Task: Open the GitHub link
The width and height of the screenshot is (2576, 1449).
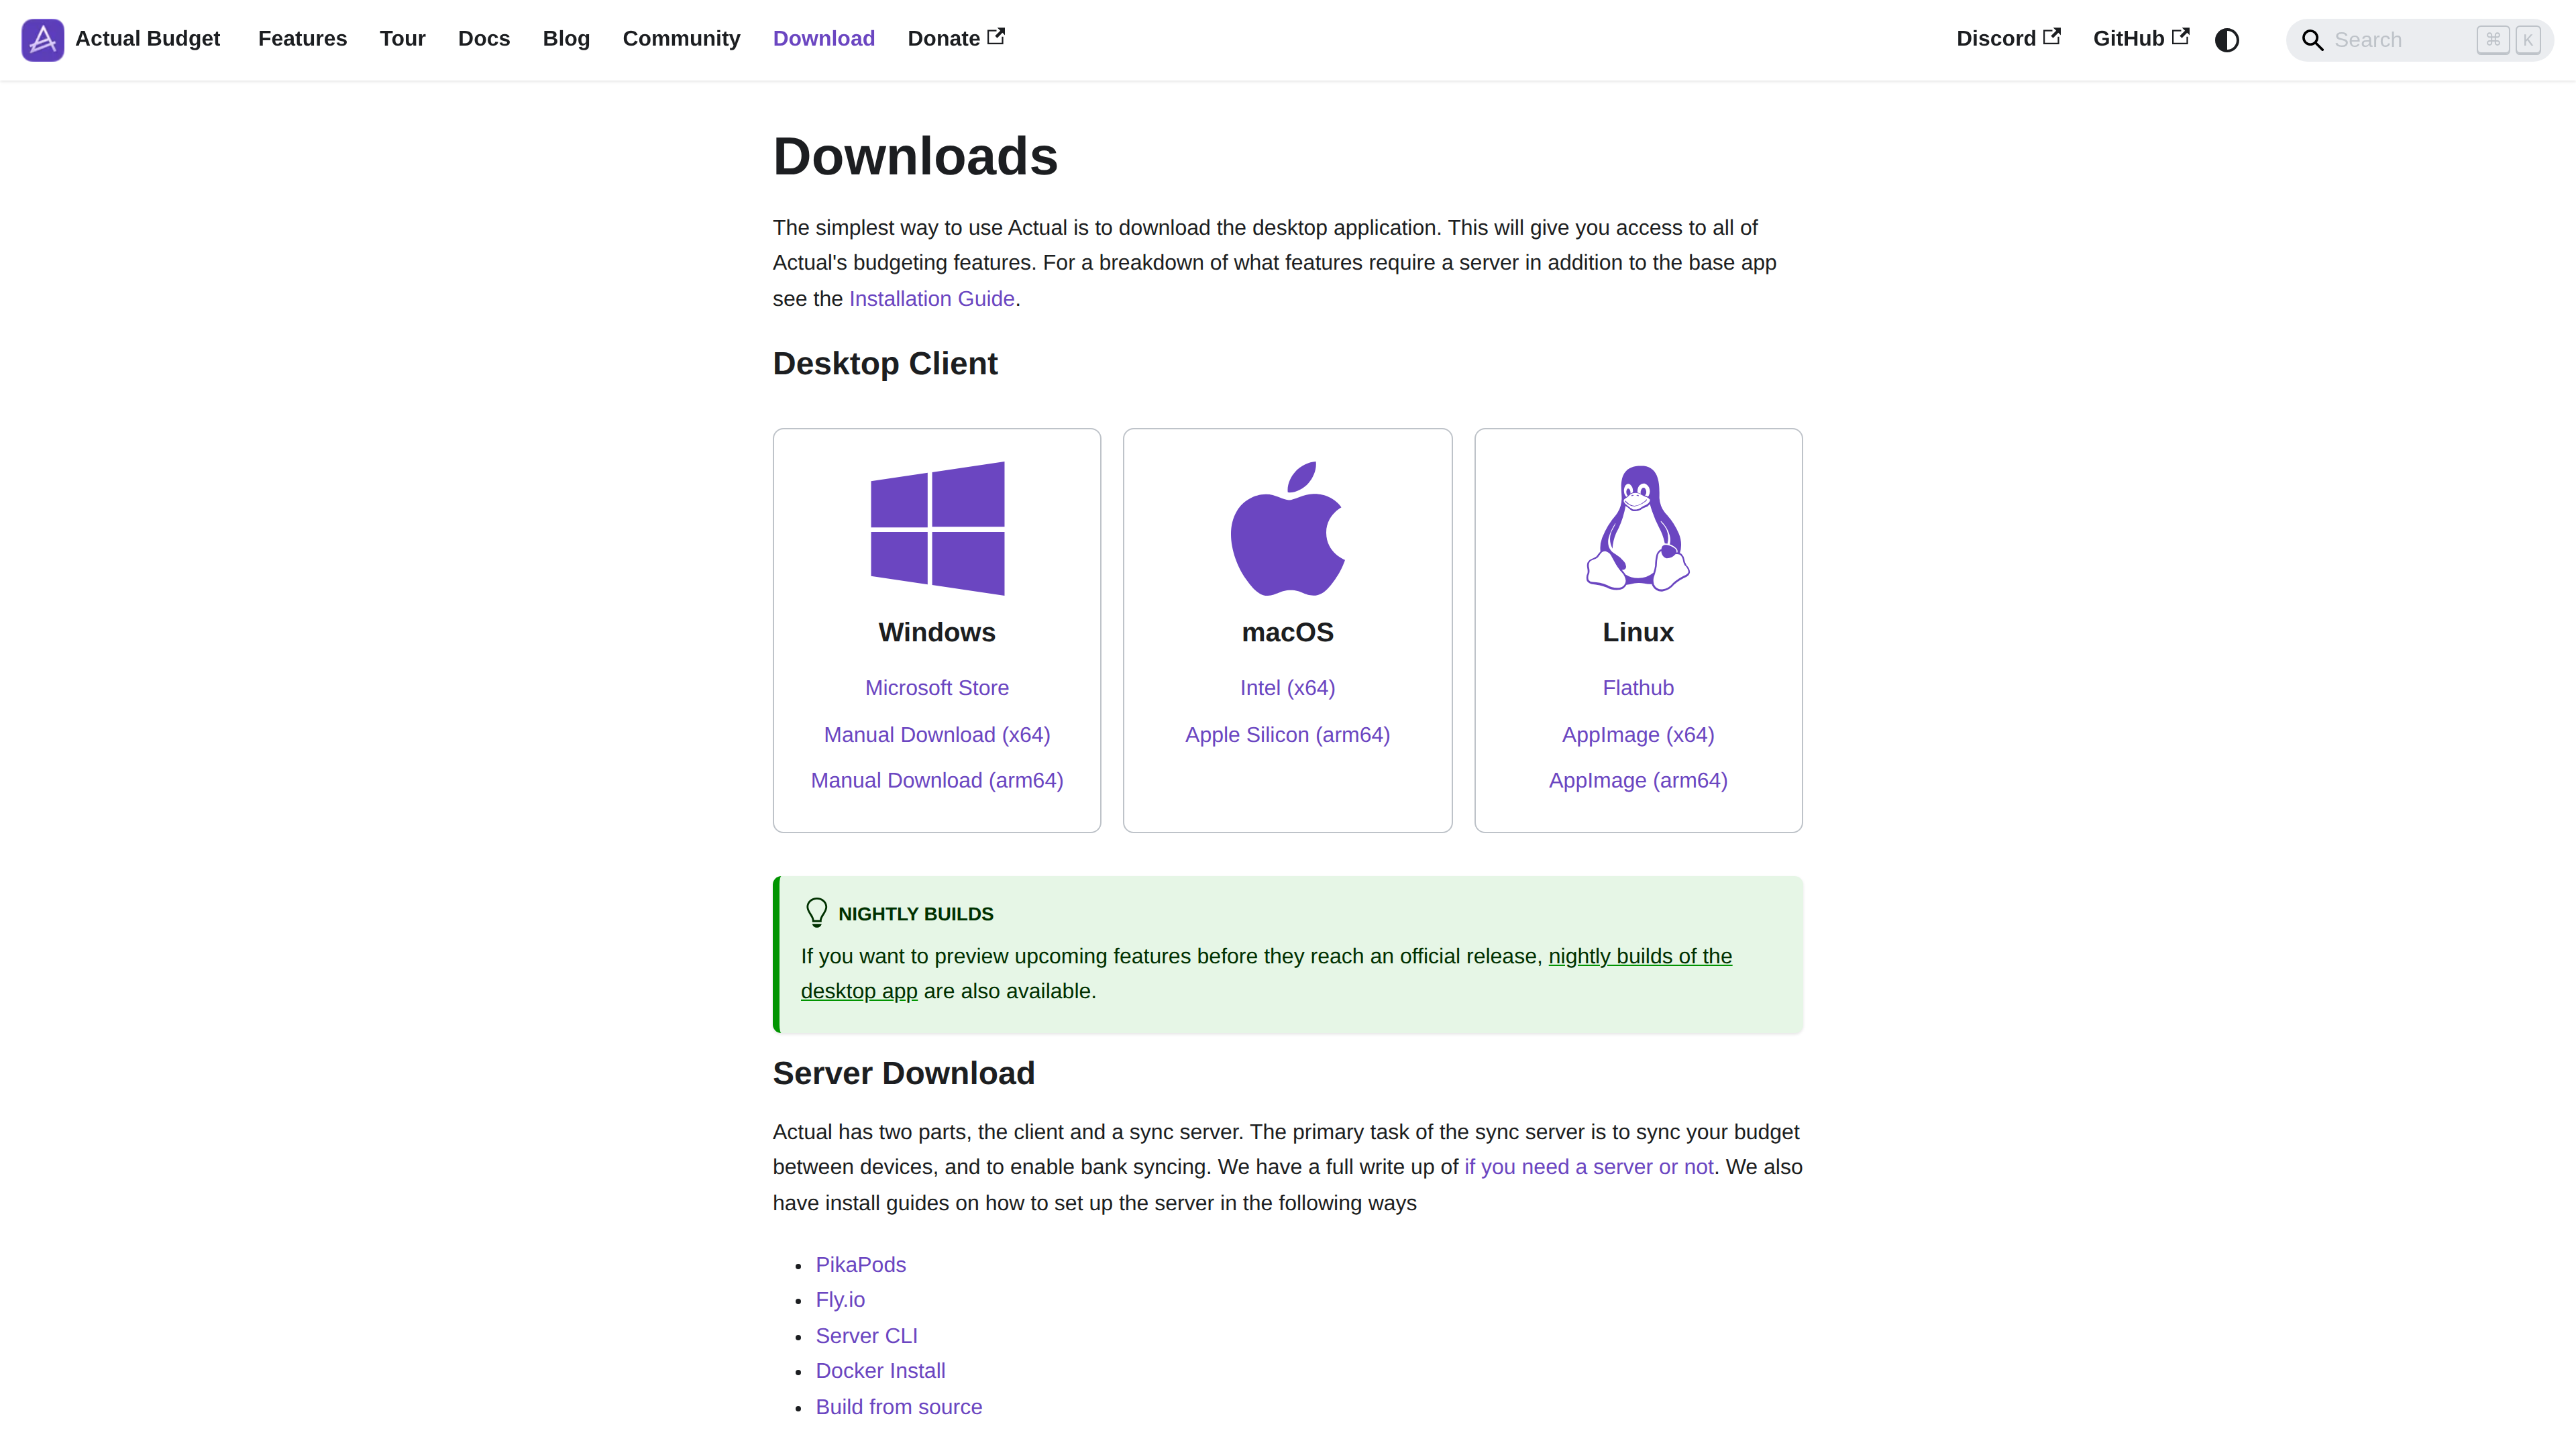Action: [2141, 38]
